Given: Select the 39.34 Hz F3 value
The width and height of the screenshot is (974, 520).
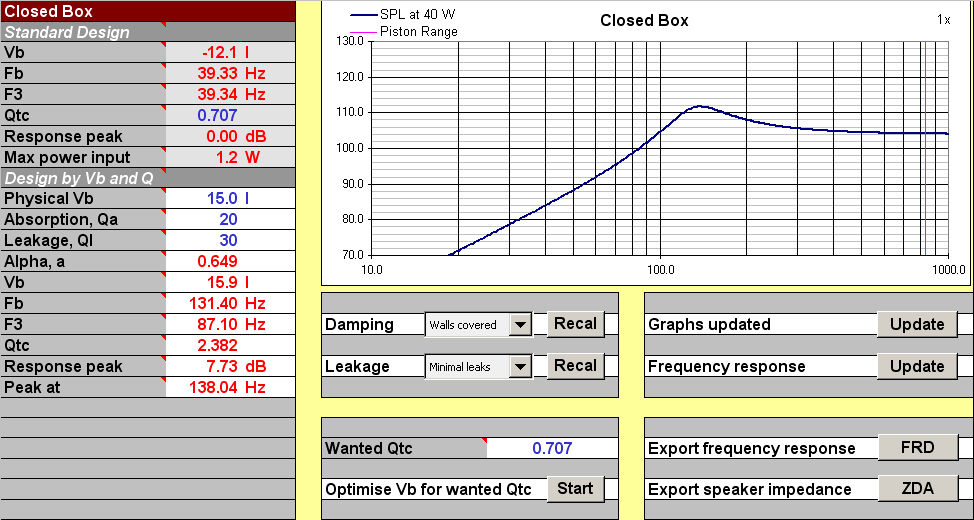Looking at the screenshot, I should [230, 94].
